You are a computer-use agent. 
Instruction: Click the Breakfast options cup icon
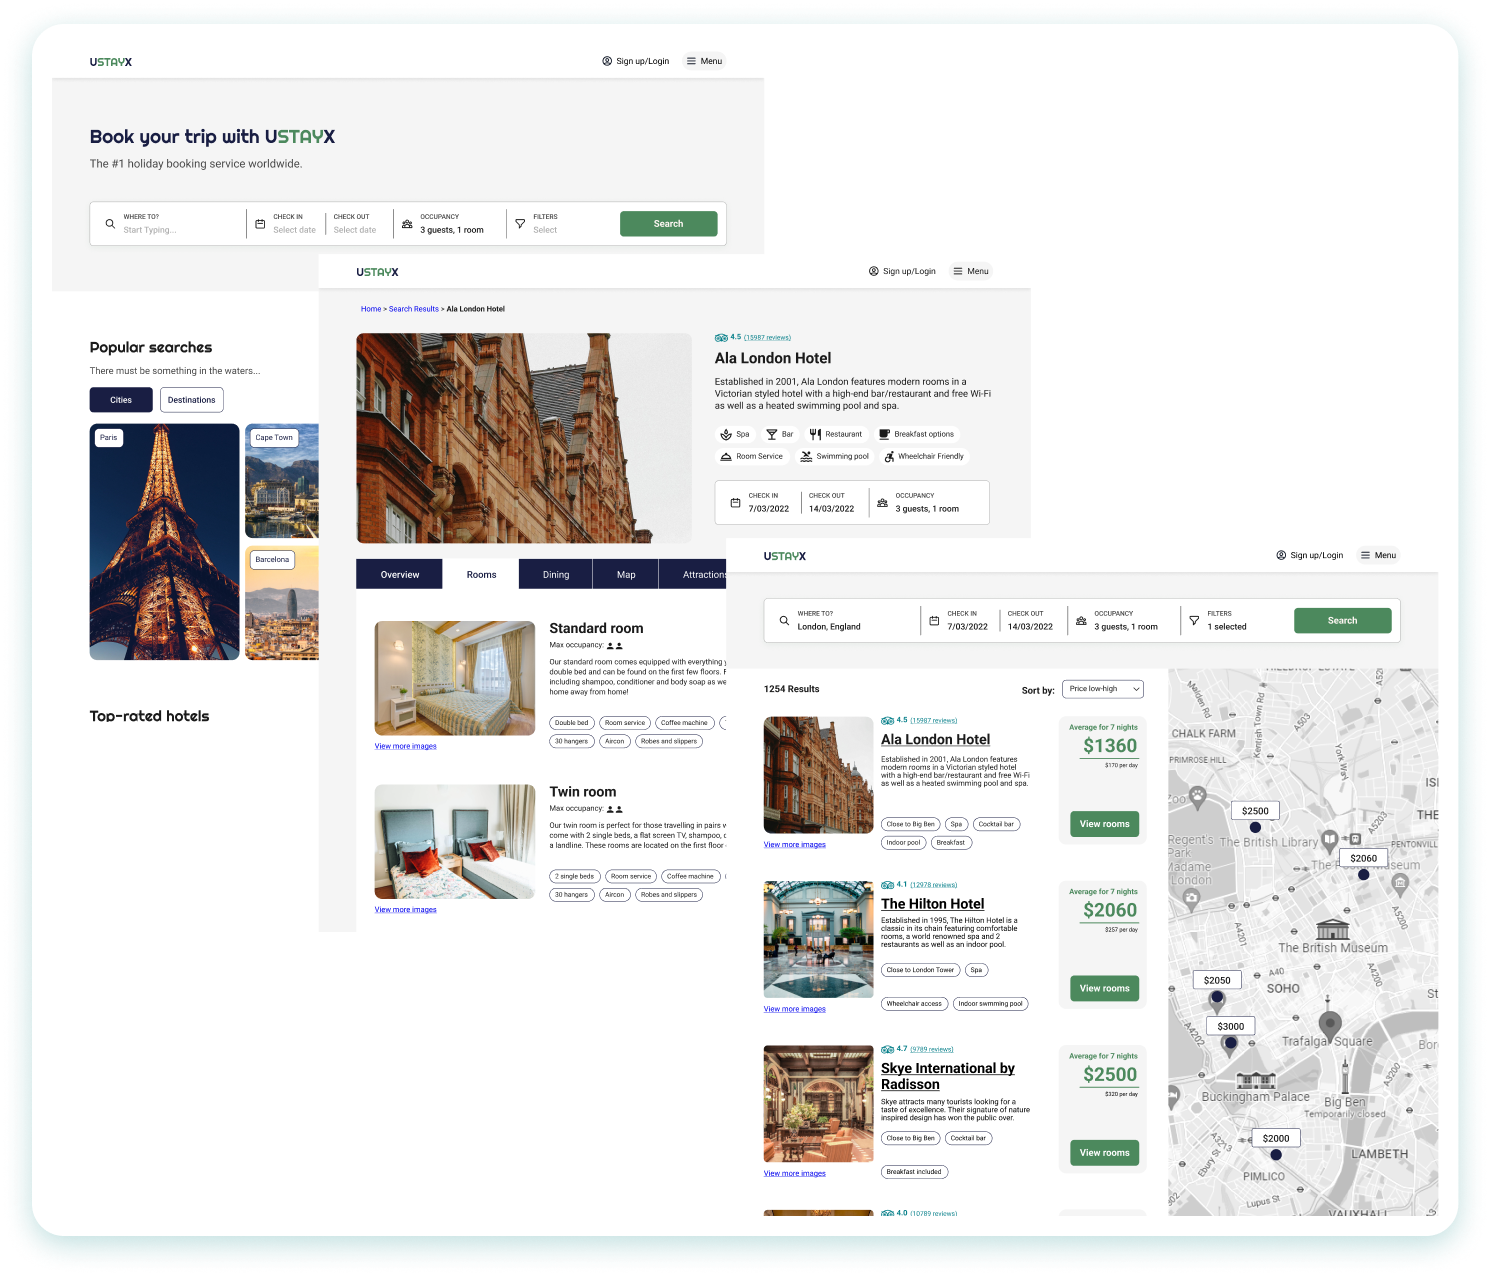coord(884,434)
